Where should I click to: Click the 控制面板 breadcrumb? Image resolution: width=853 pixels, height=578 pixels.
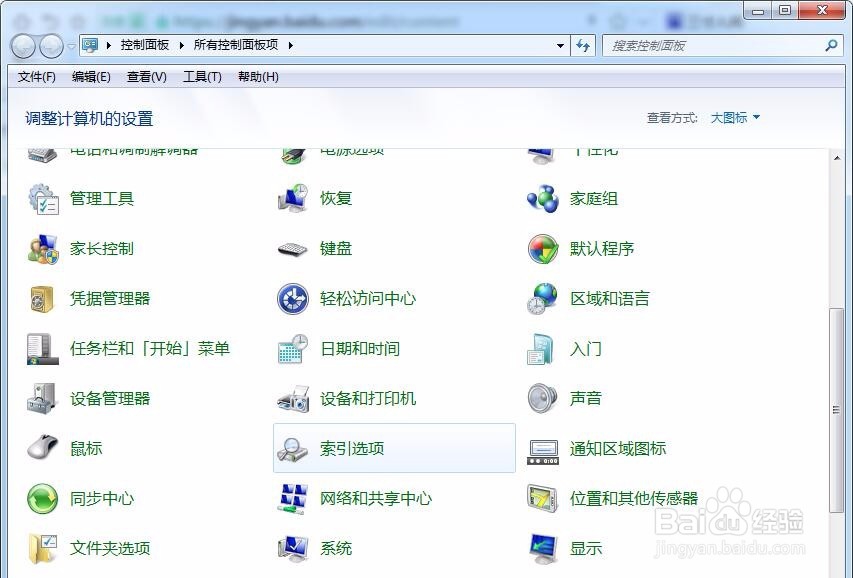[145, 45]
